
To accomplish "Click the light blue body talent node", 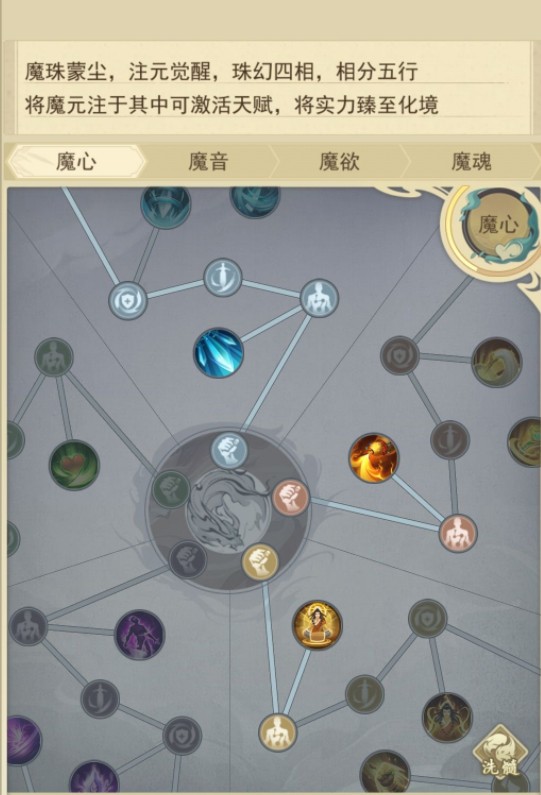I will [x=319, y=299].
